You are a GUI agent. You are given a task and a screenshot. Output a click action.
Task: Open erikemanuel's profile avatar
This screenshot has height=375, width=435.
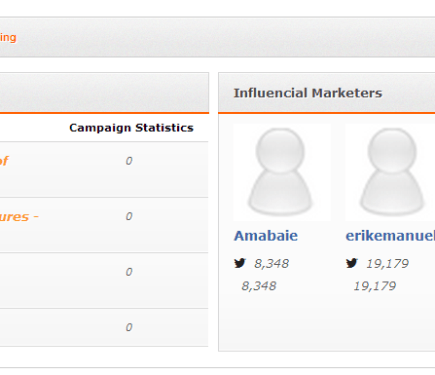coord(390,172)
